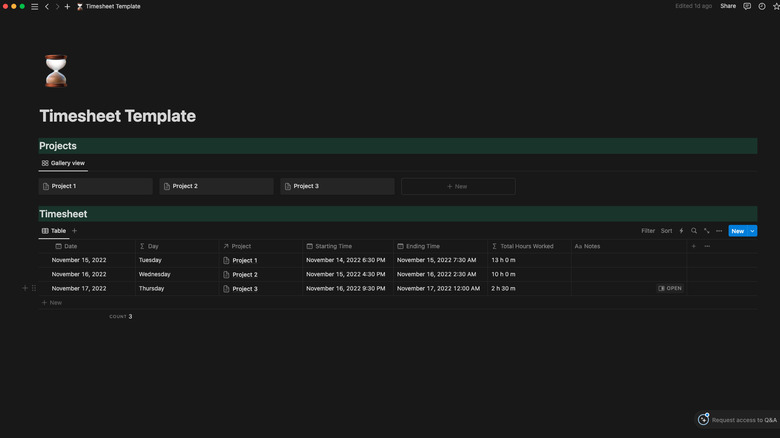Click Project 3 link in table row

click(x=245, y=289)
